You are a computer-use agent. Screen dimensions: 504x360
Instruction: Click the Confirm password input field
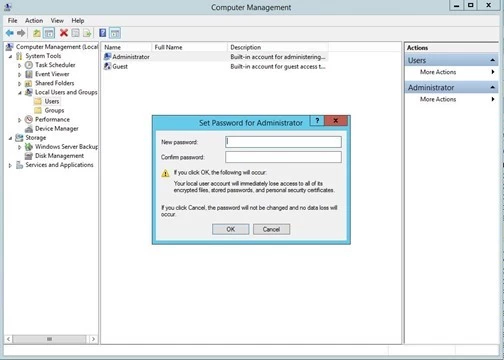coord(283,157)
